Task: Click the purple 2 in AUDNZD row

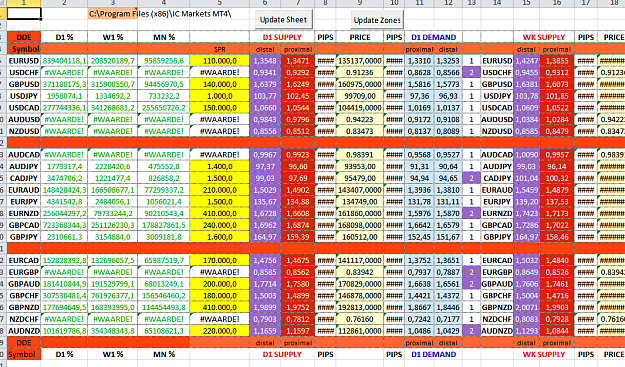Action: pyautogui.click(x=472, y=331)
